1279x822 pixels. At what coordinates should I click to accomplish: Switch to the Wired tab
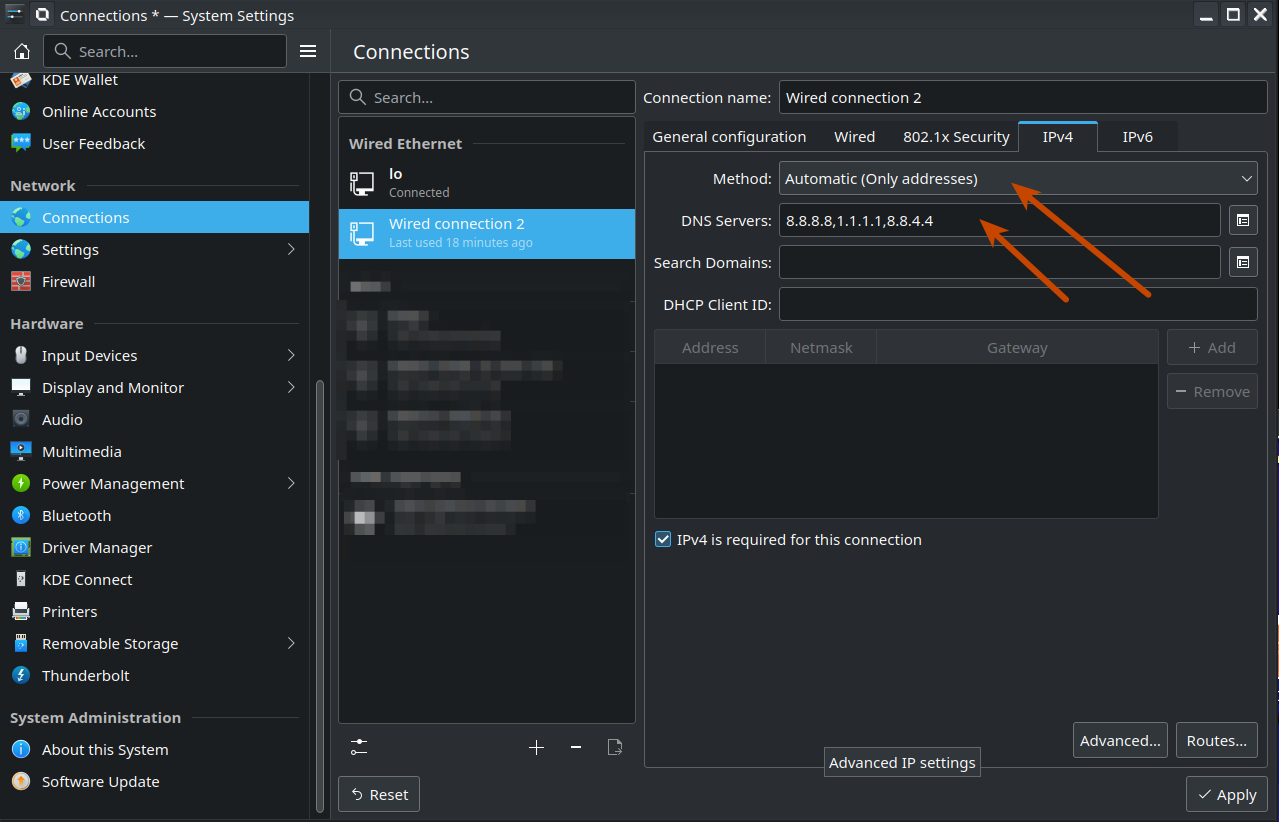(x=854, y=137)
